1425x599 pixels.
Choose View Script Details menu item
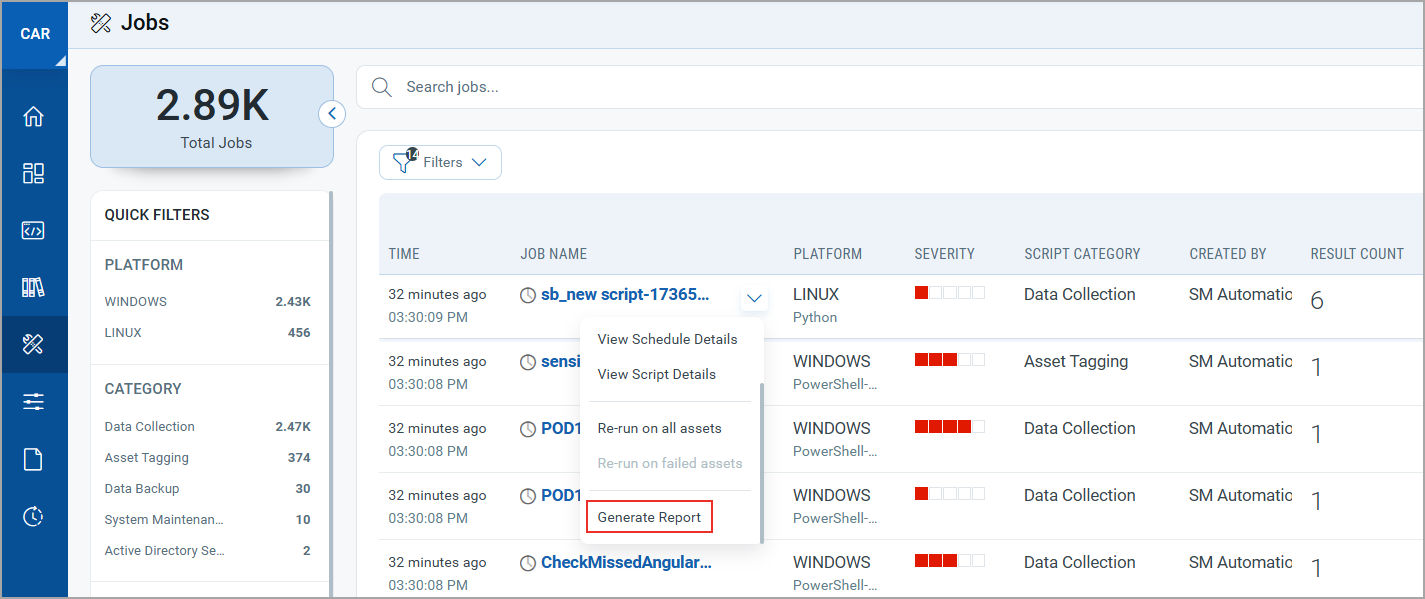657,374
